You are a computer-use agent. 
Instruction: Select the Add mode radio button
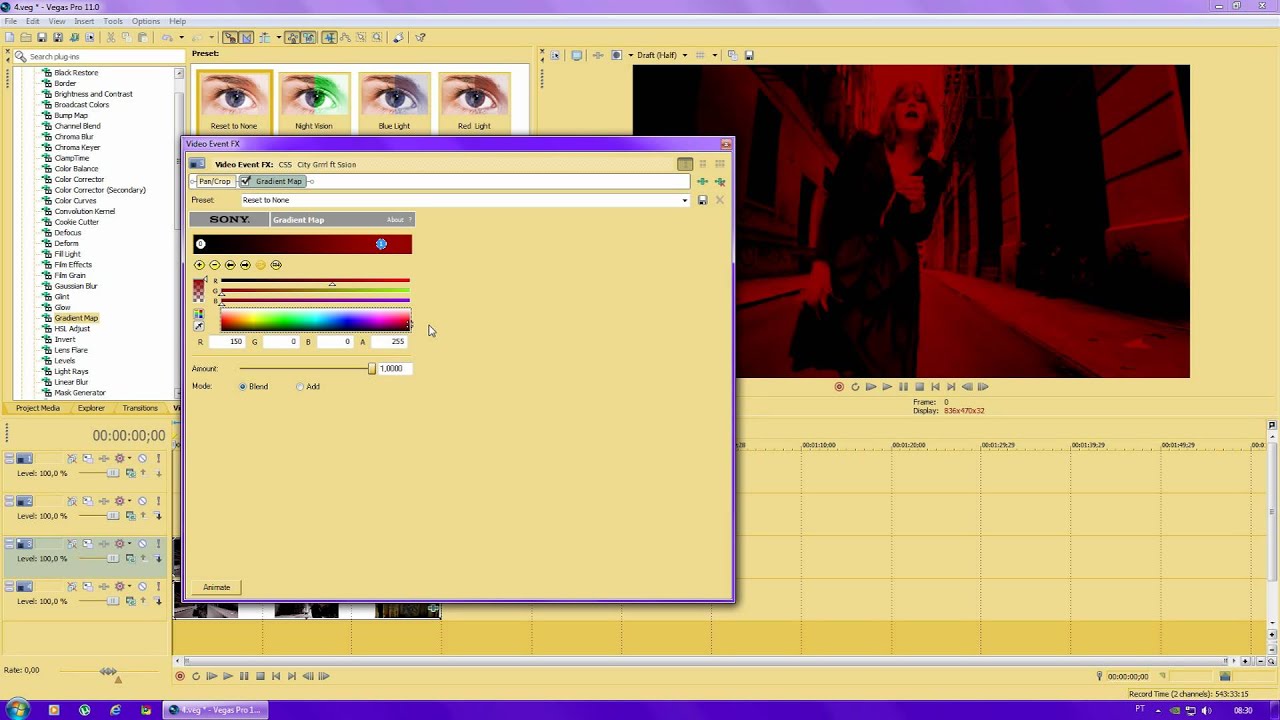[x=300, y=387]
